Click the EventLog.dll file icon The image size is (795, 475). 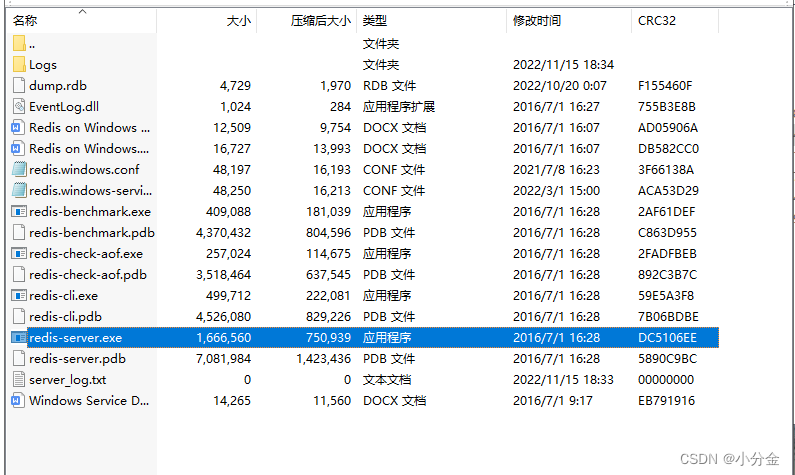point(19,106)
